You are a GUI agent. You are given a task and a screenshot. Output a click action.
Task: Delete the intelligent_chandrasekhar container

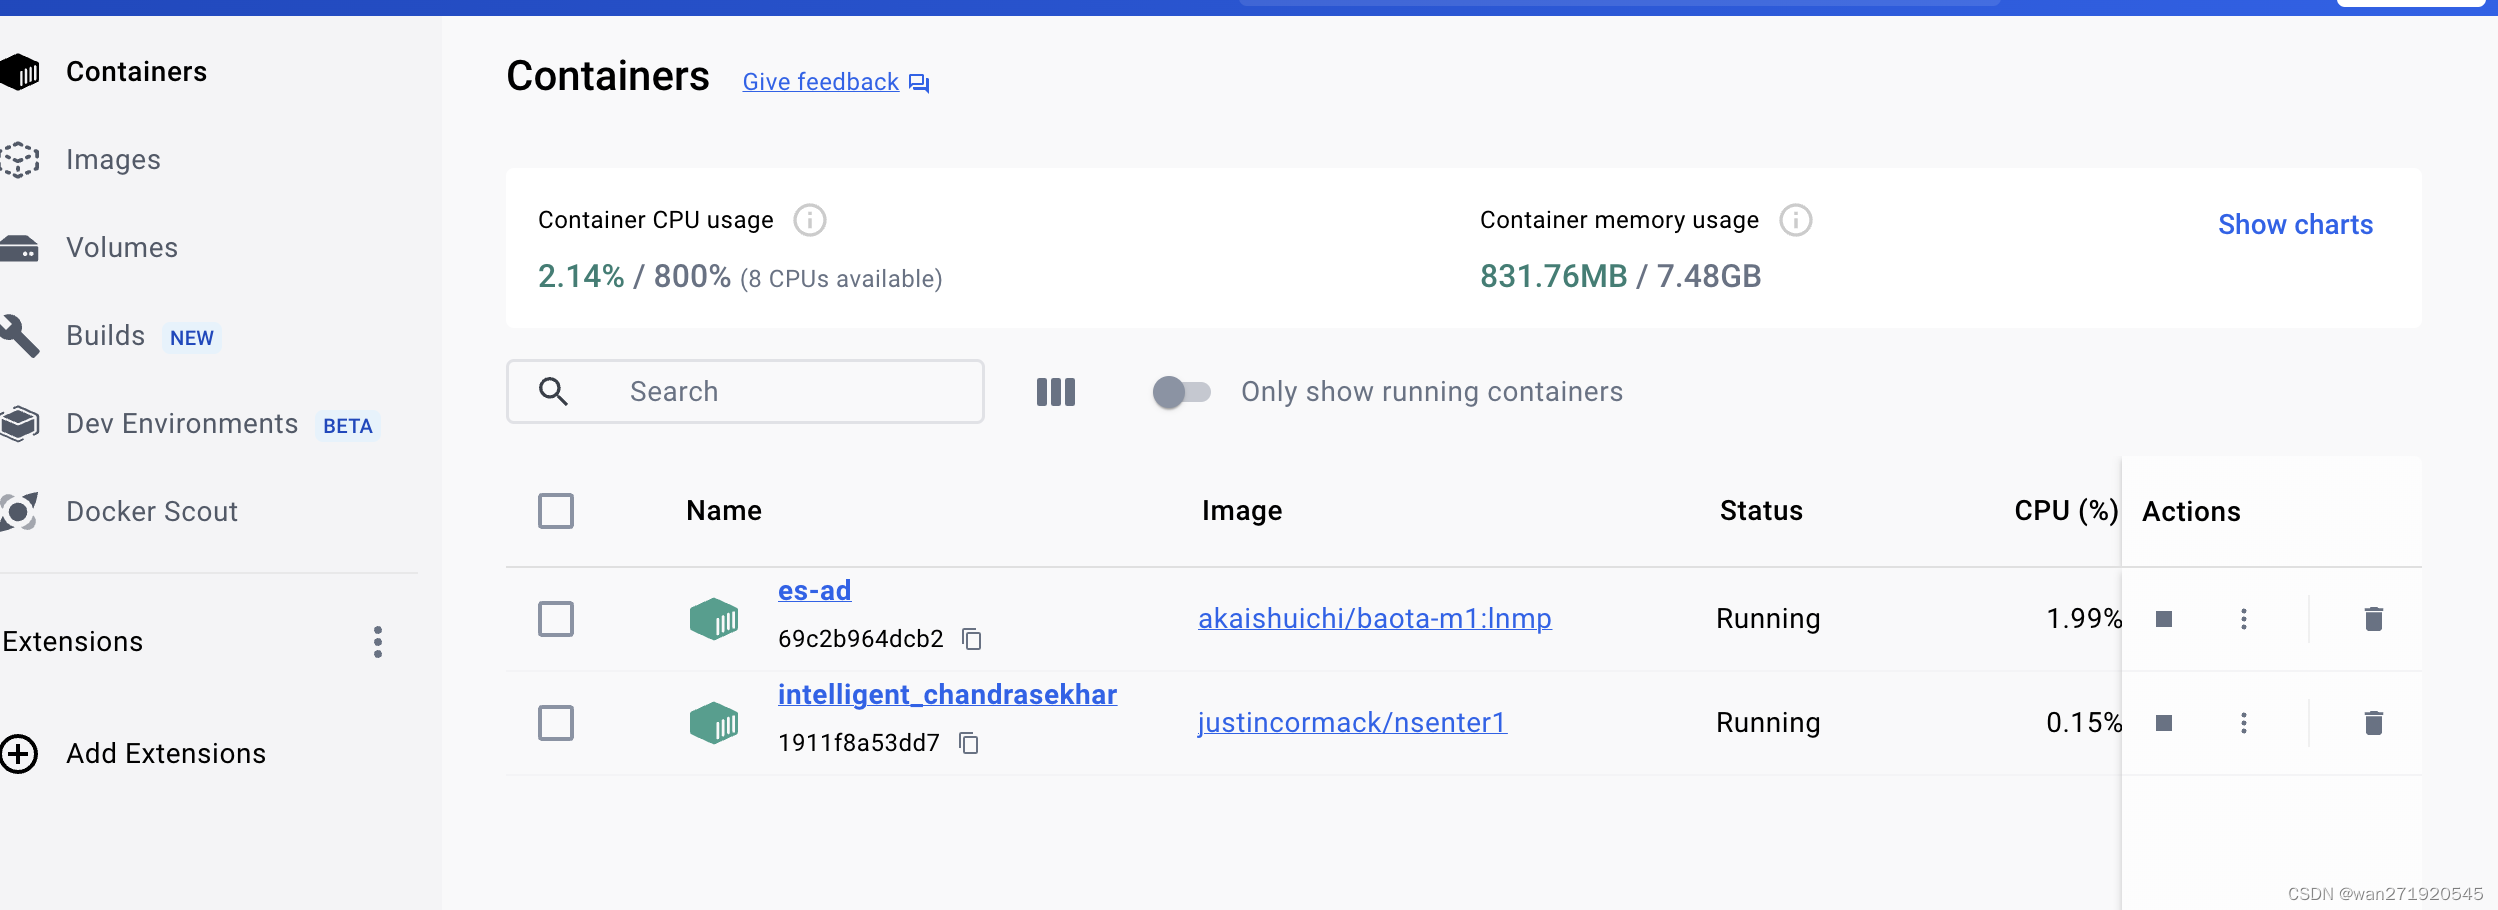point(2374,723)
